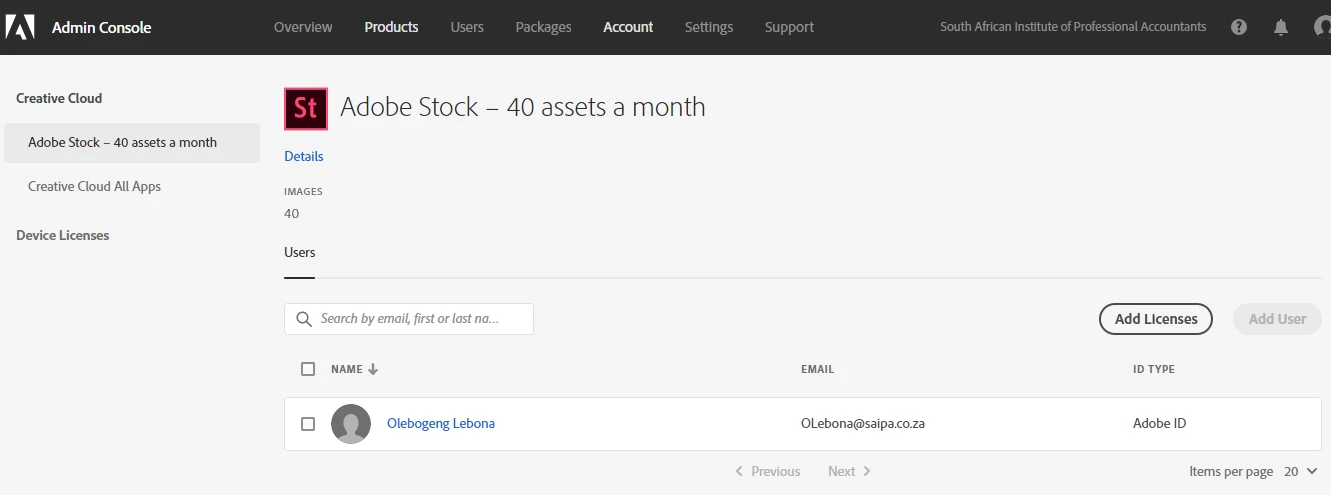Click South African Institute organization name
Image resolution: width=1331 pixels, height=495 pixels.
[x=1073, y=27]
